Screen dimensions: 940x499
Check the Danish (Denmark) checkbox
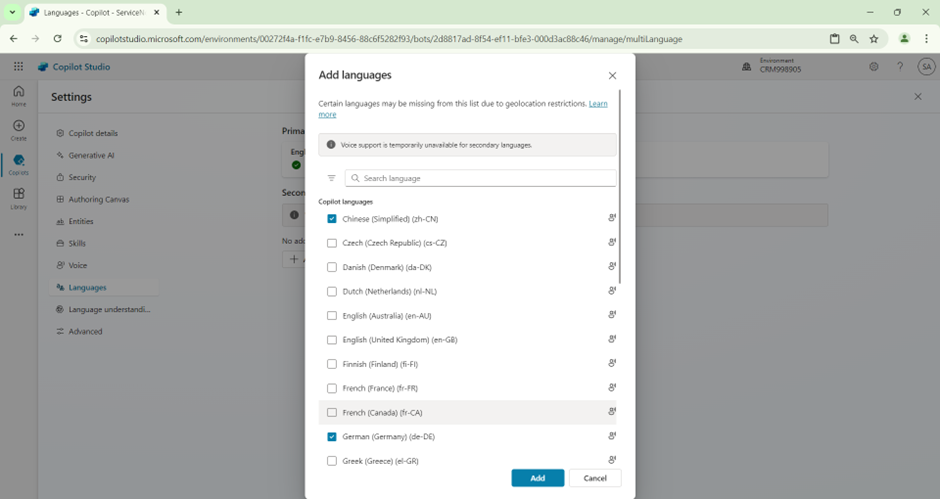(x=332, y=267)
